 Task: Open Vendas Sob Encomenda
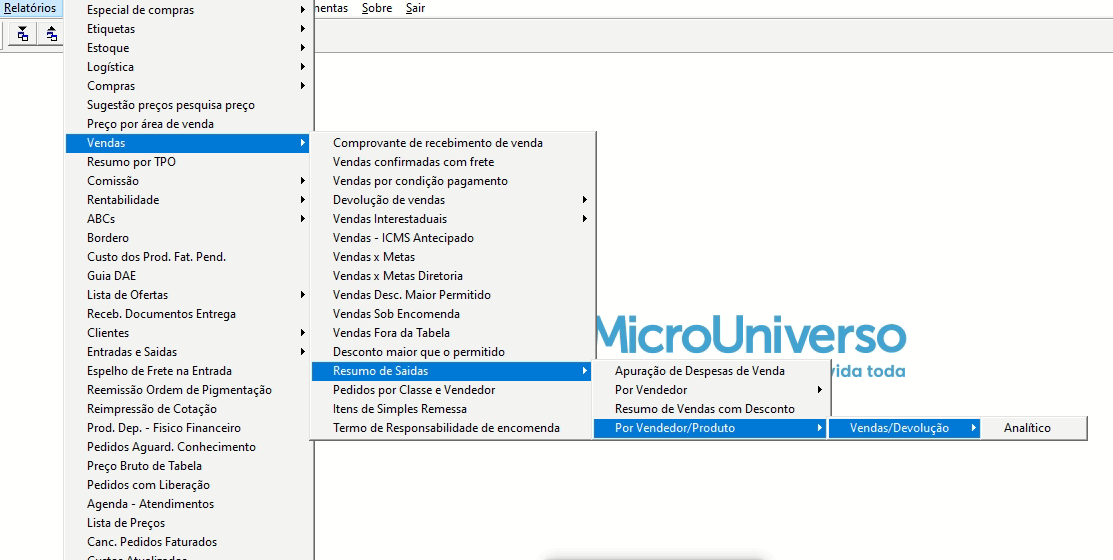pyautogui.click(x=451, y=314)
